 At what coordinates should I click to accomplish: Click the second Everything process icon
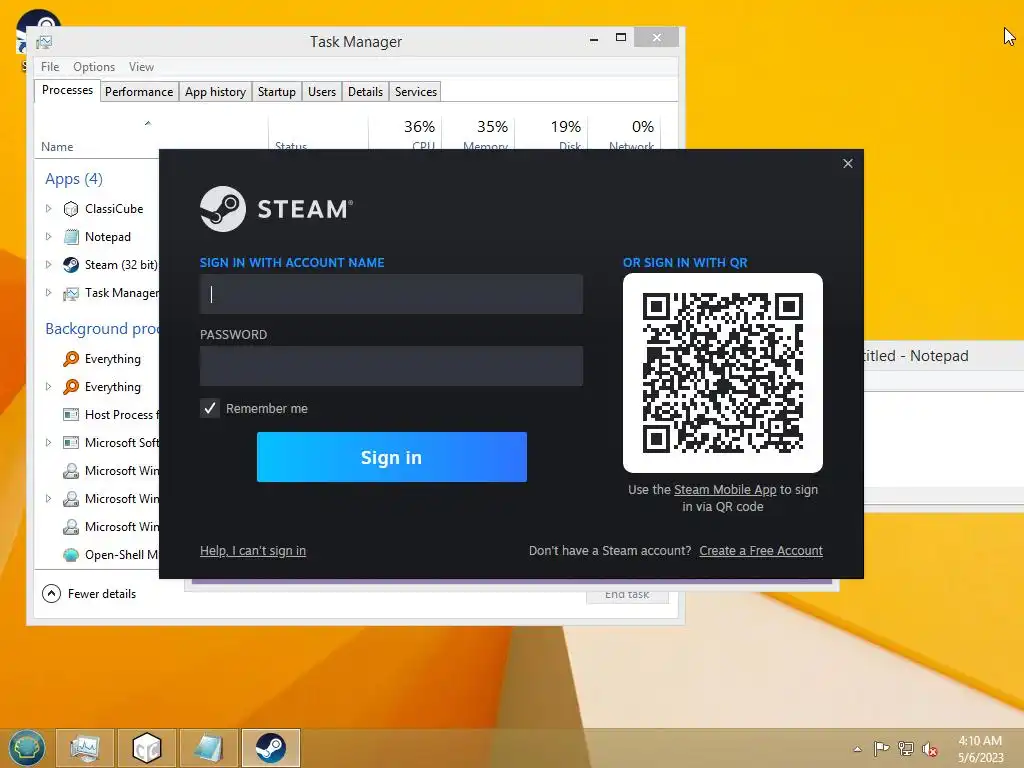tap(71, 387)
